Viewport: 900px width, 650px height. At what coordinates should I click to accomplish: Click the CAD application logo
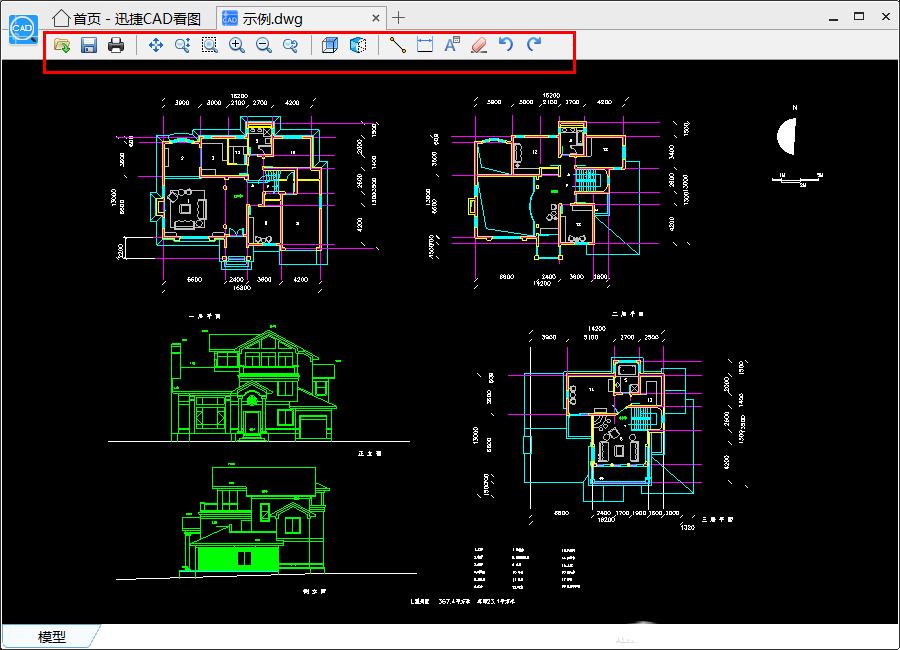pyautogui.click(x=23, y=29)
